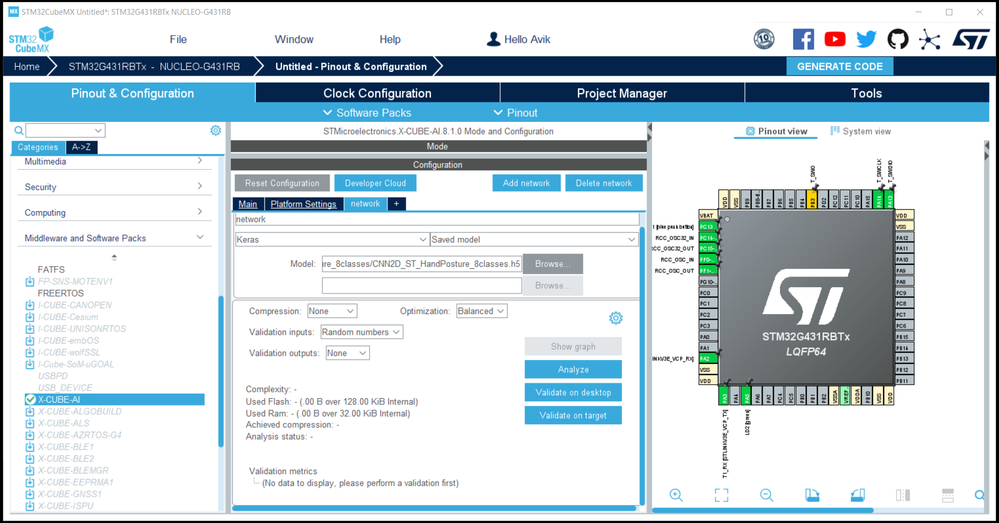
Task: Fit the chip to the view
Action: [x=721, y=495]
